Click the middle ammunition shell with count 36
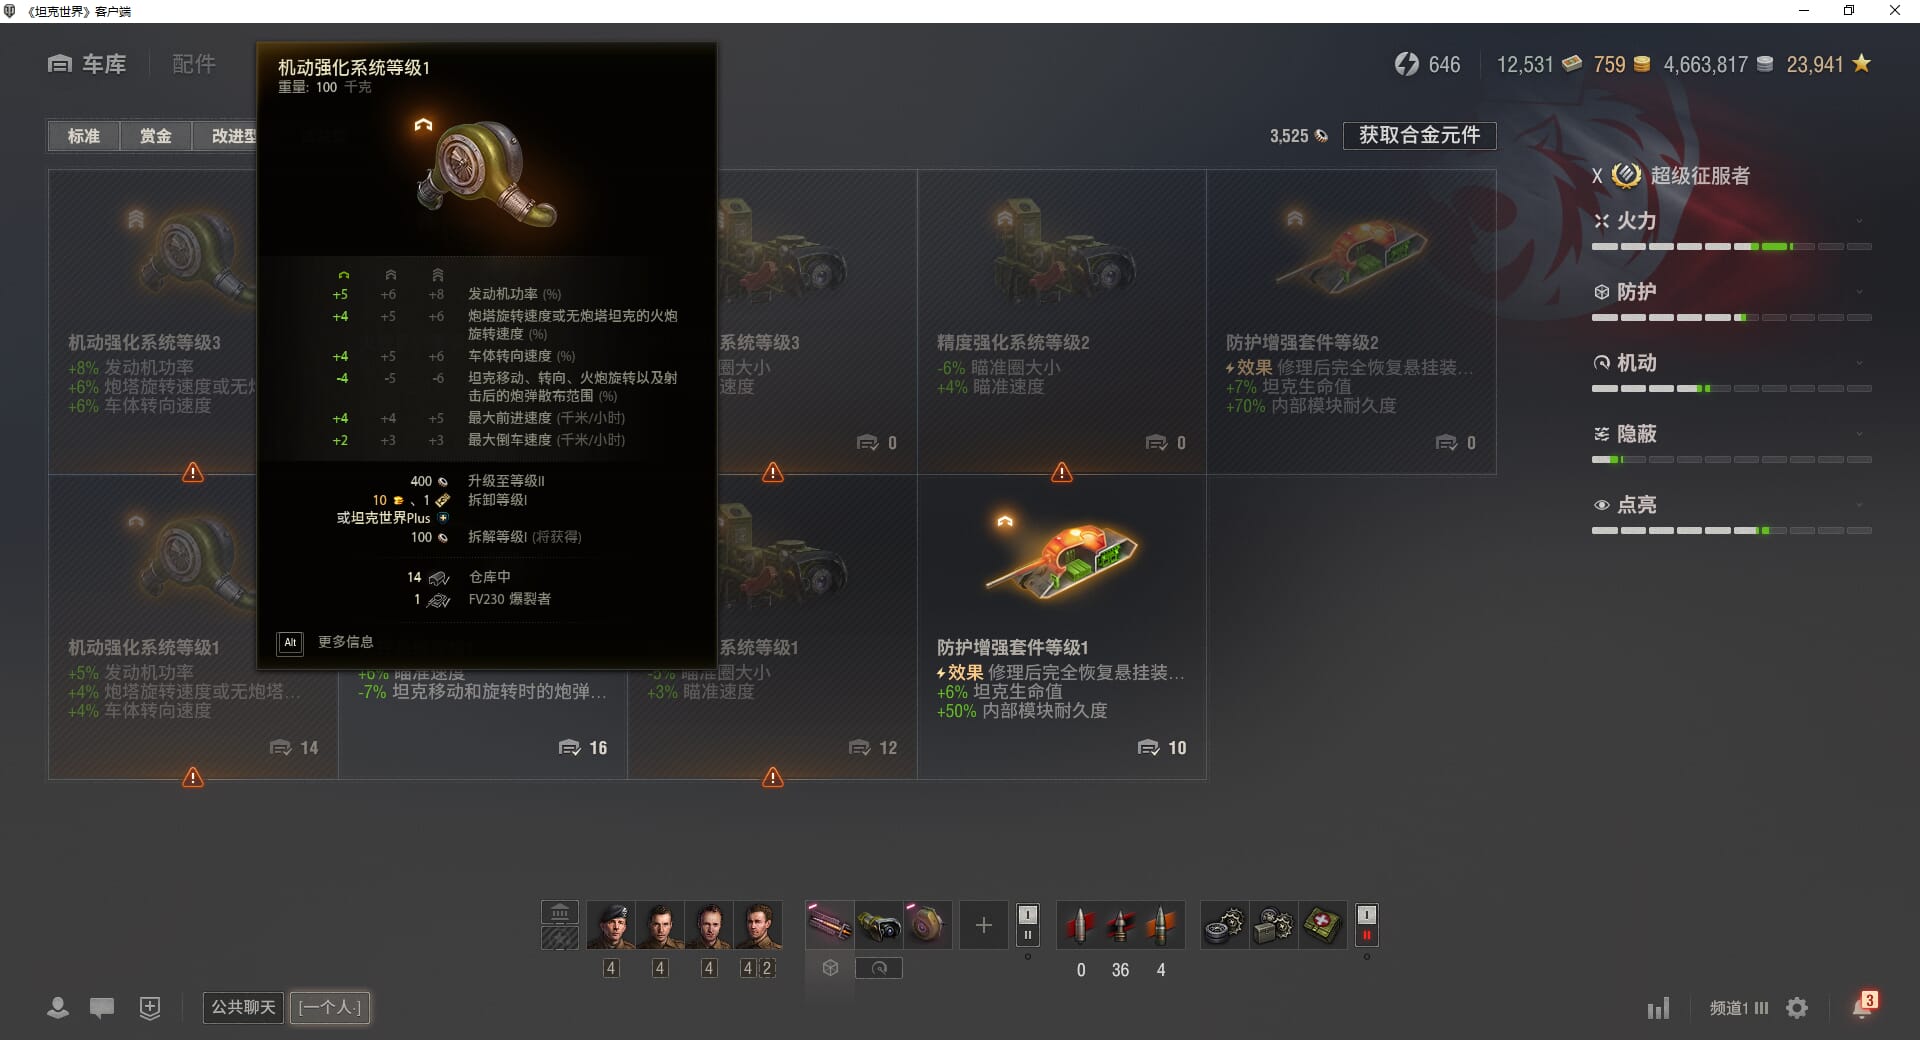Image resolution: width=1920 pixels, height=1040 pixels. click(x=1120, y=925)
